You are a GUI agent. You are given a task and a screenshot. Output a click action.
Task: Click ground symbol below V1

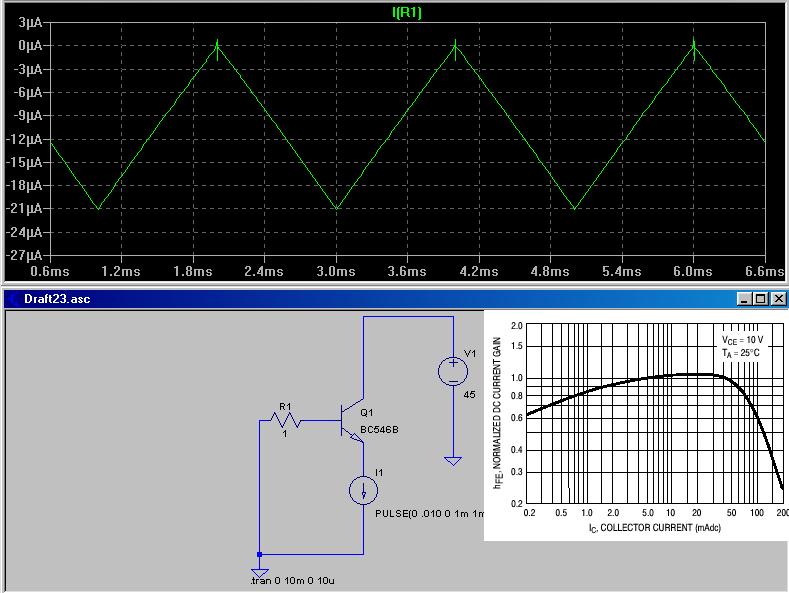click(453, 461)
